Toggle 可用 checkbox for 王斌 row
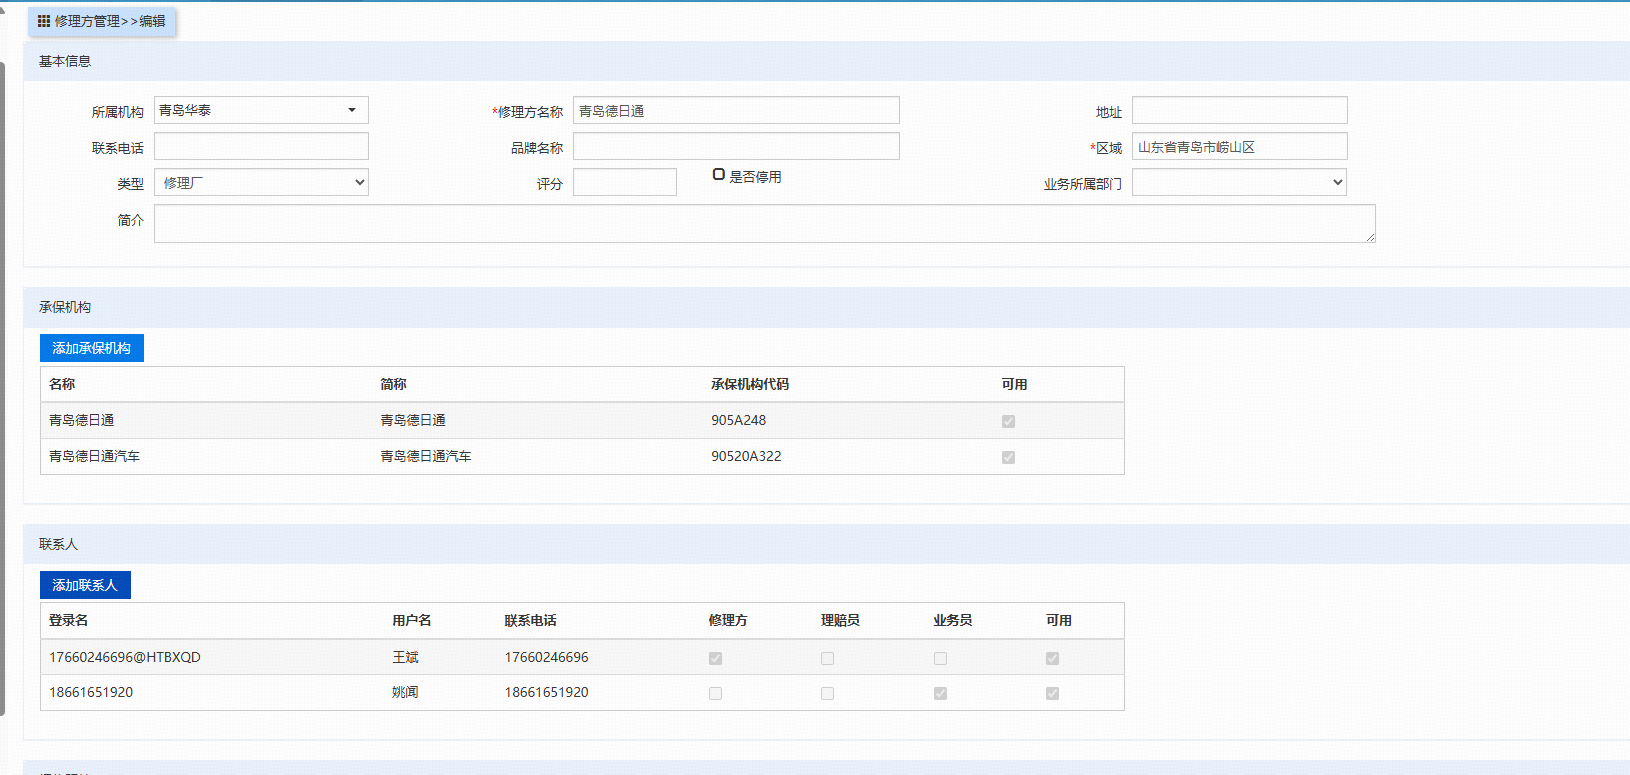Screen dimensions: 1630x775 pos(1052,658)
